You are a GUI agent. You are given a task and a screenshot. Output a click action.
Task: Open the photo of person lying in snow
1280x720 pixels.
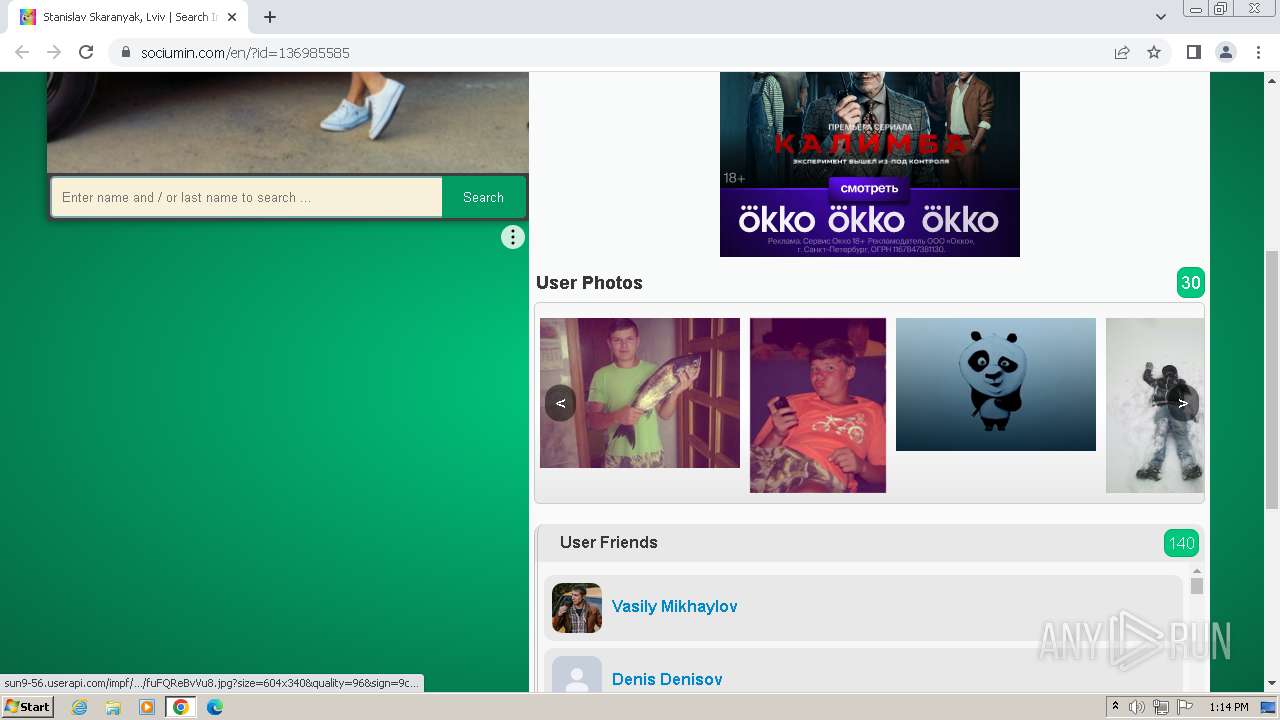point(1155,405)
